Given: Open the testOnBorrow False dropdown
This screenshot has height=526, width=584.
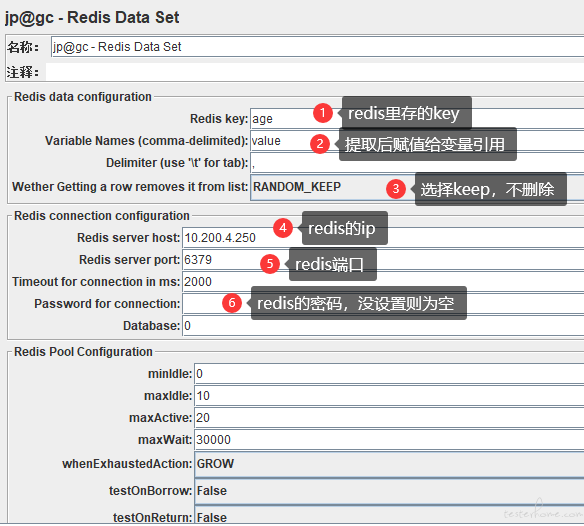Looking at the screenshot, I should point(389,491).
